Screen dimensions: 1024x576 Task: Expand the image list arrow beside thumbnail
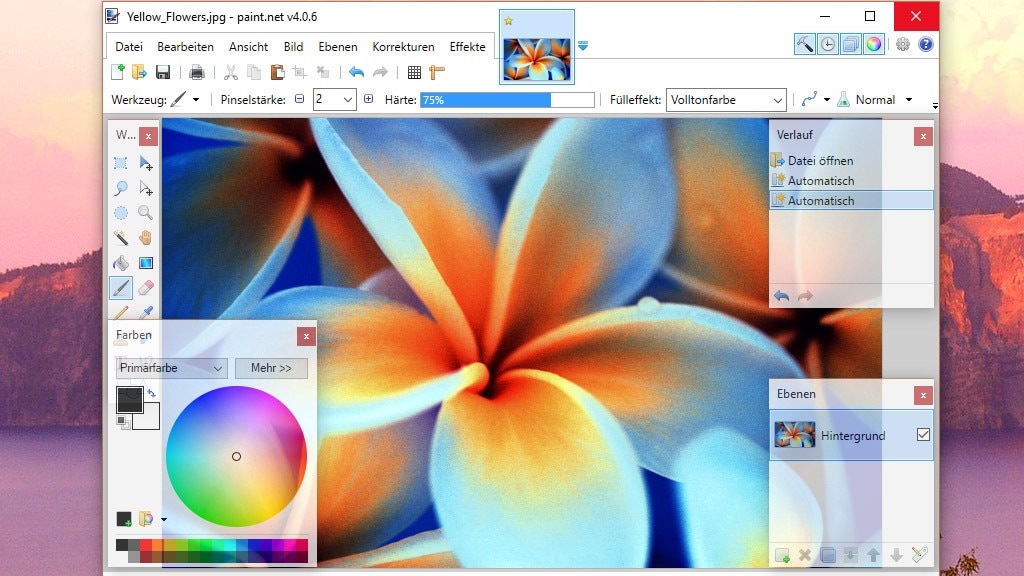(583, 46)
